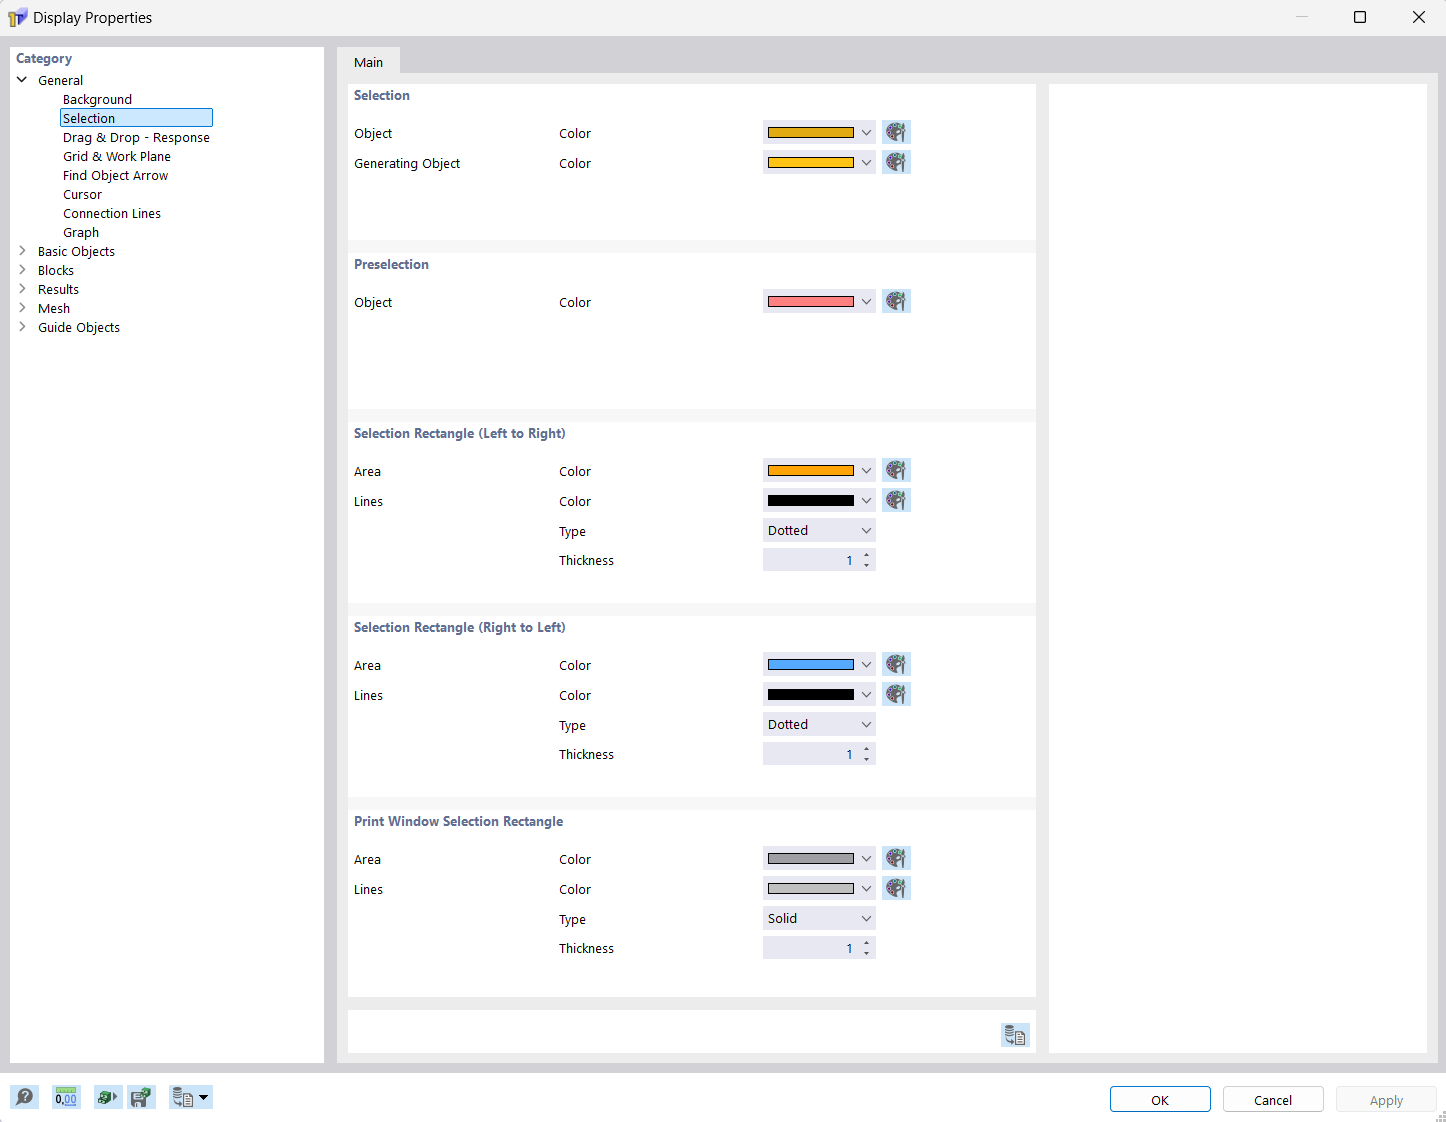This screenshot has height=1122, width=1446.
Task: Click the Results category label
Action: pyautogui.click(x=58, y=289)
